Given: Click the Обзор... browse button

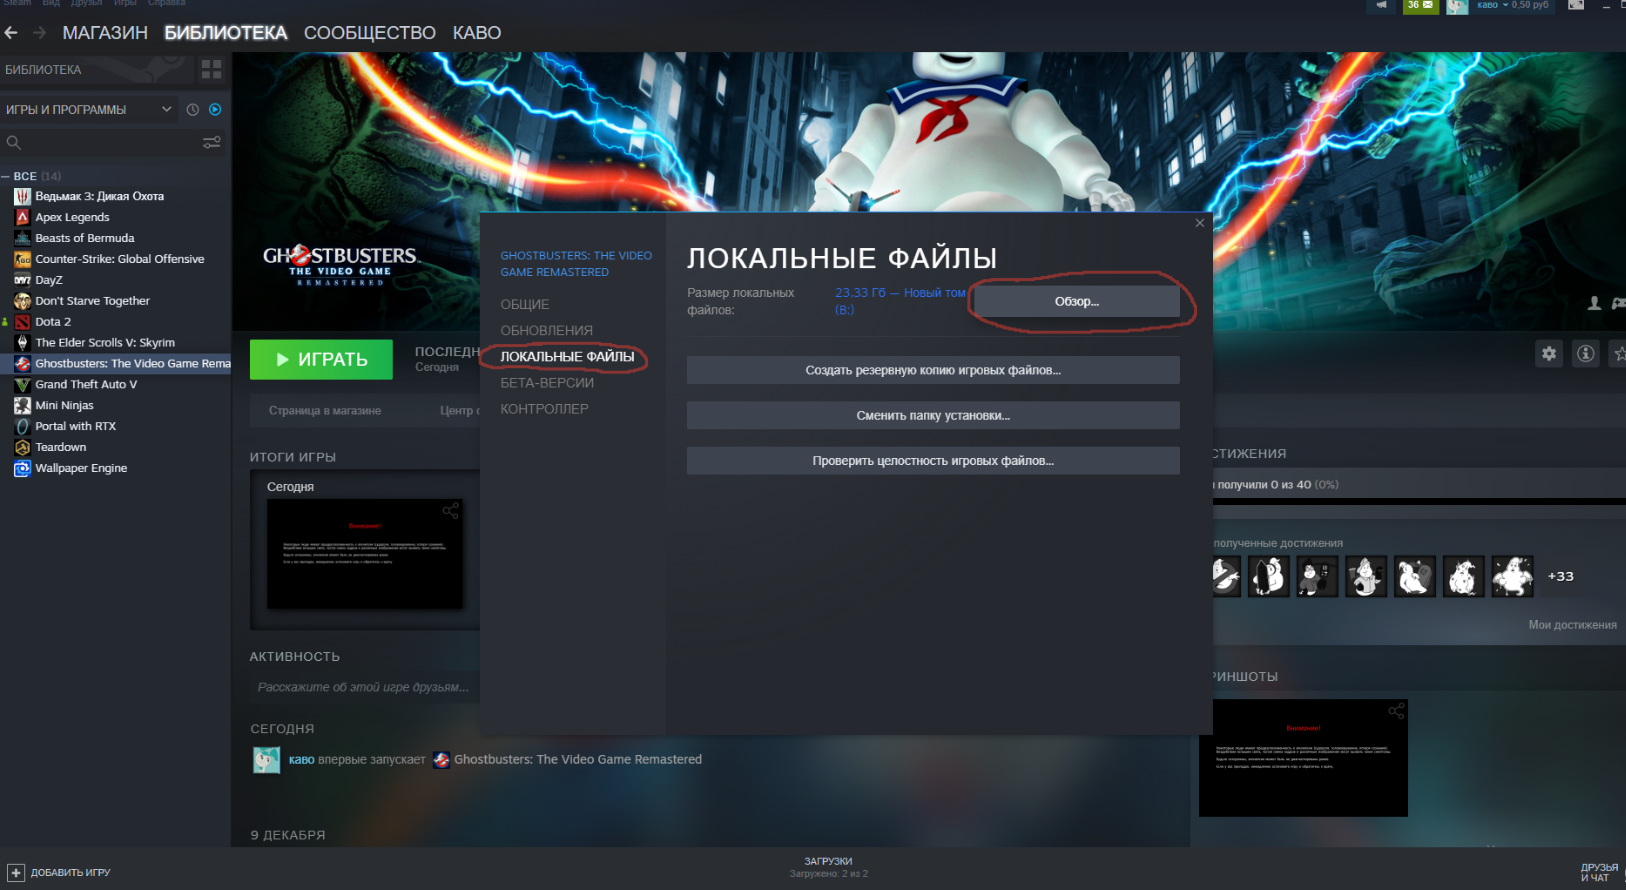Looking at the screenshot, I should [1077, 301].
